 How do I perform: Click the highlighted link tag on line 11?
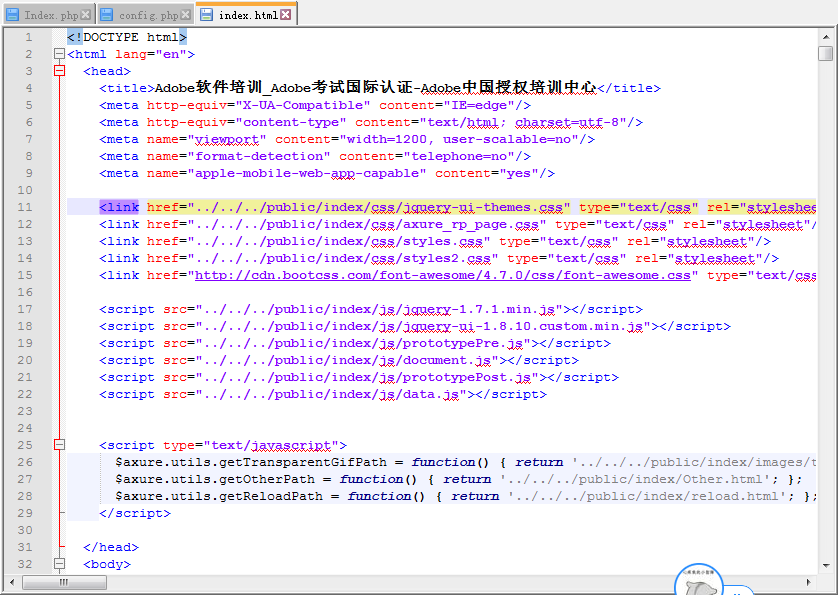(x=119, y=207)
